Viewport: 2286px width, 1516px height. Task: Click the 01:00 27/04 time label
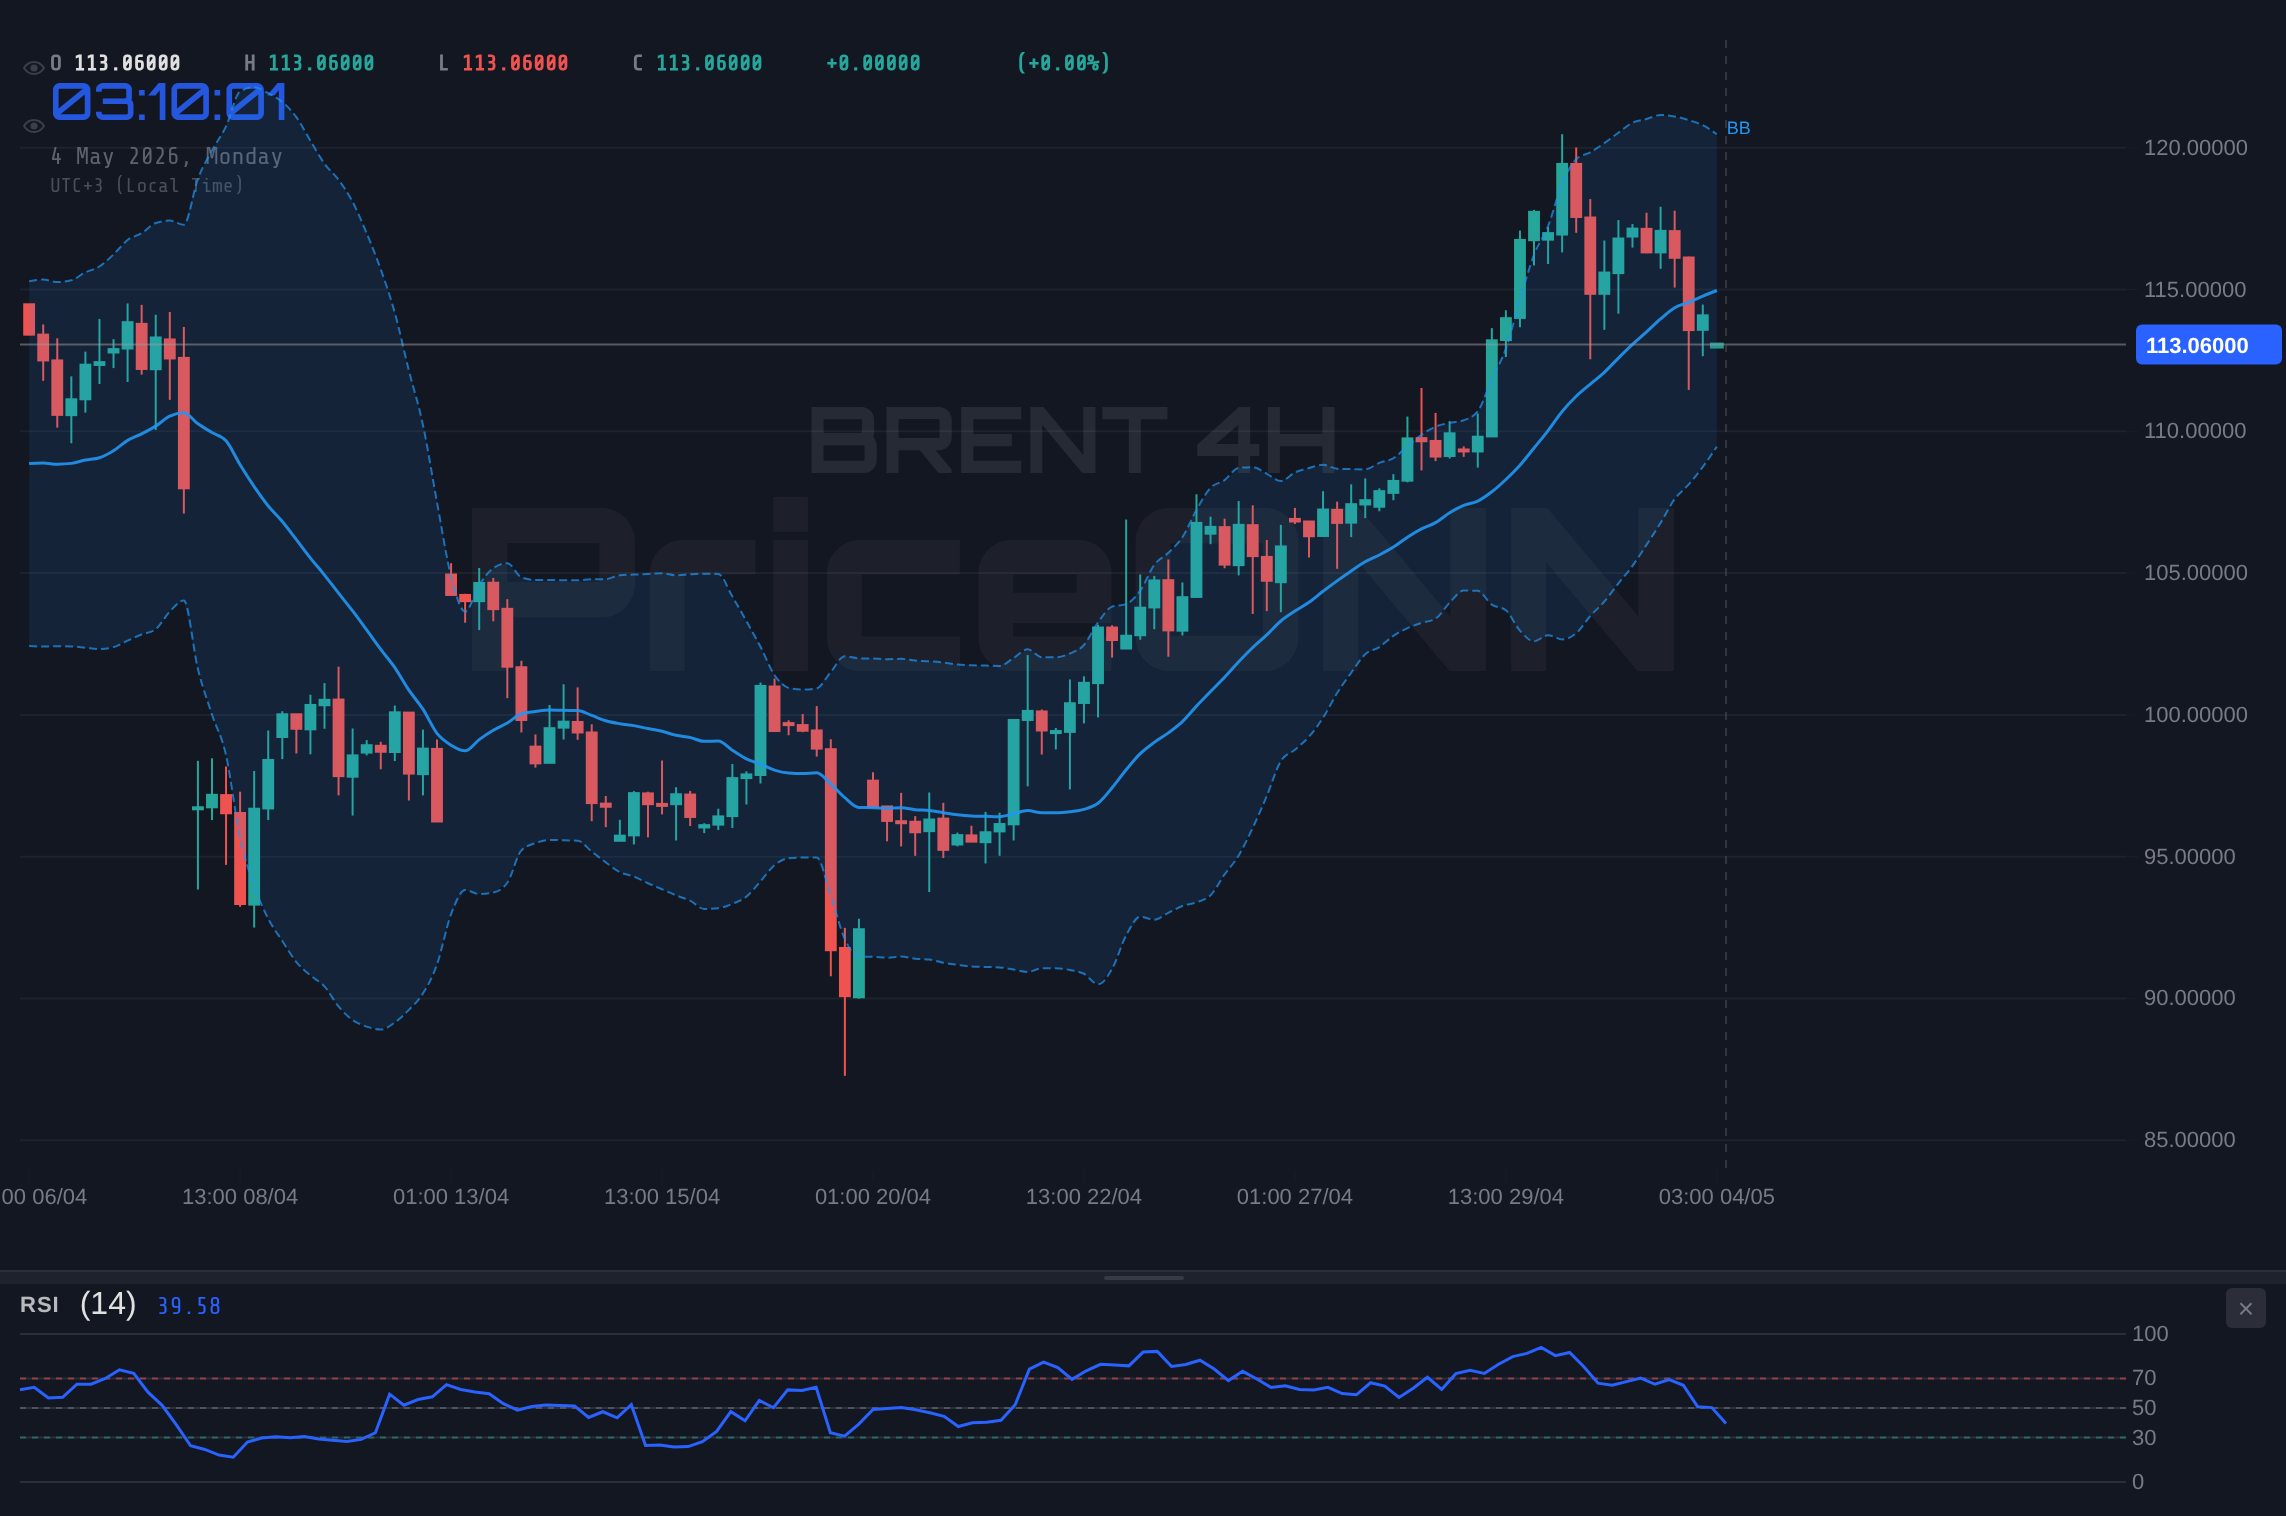pos(1295,1197)
